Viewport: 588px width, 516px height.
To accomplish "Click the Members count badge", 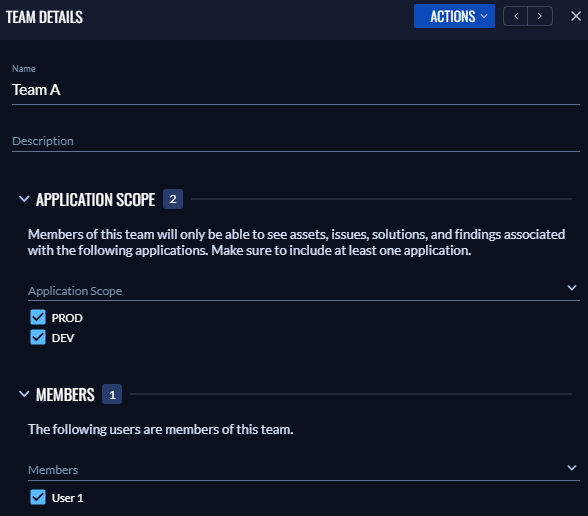I will click(x=112, y=394).
